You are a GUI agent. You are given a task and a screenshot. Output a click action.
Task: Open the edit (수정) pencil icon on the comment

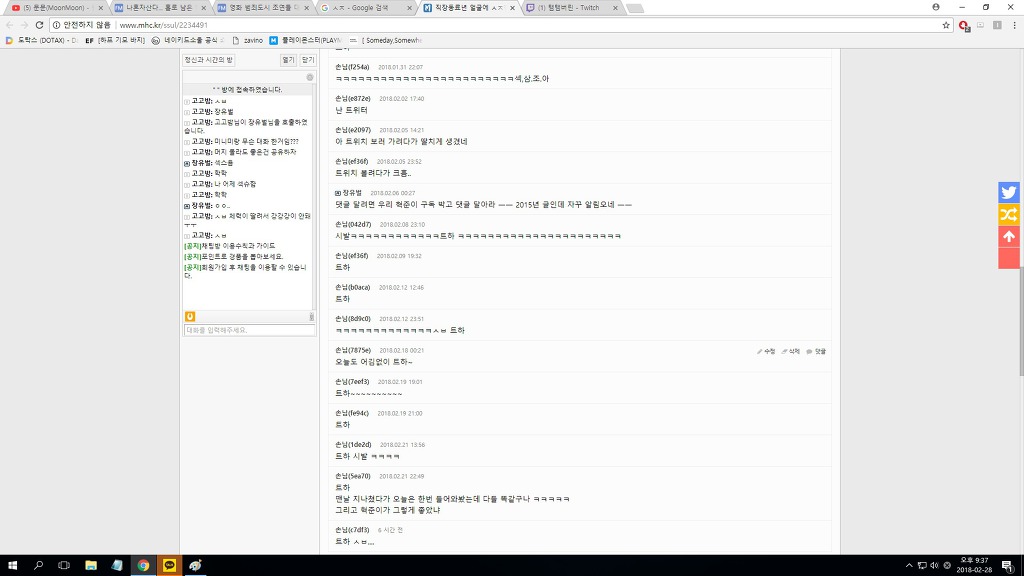761,351
